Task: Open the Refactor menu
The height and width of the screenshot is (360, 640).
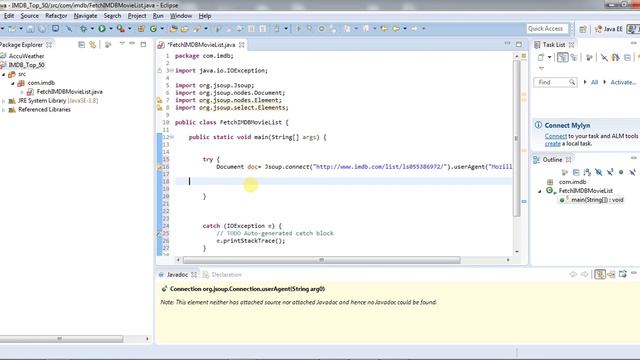Action: tap(56, 16)
